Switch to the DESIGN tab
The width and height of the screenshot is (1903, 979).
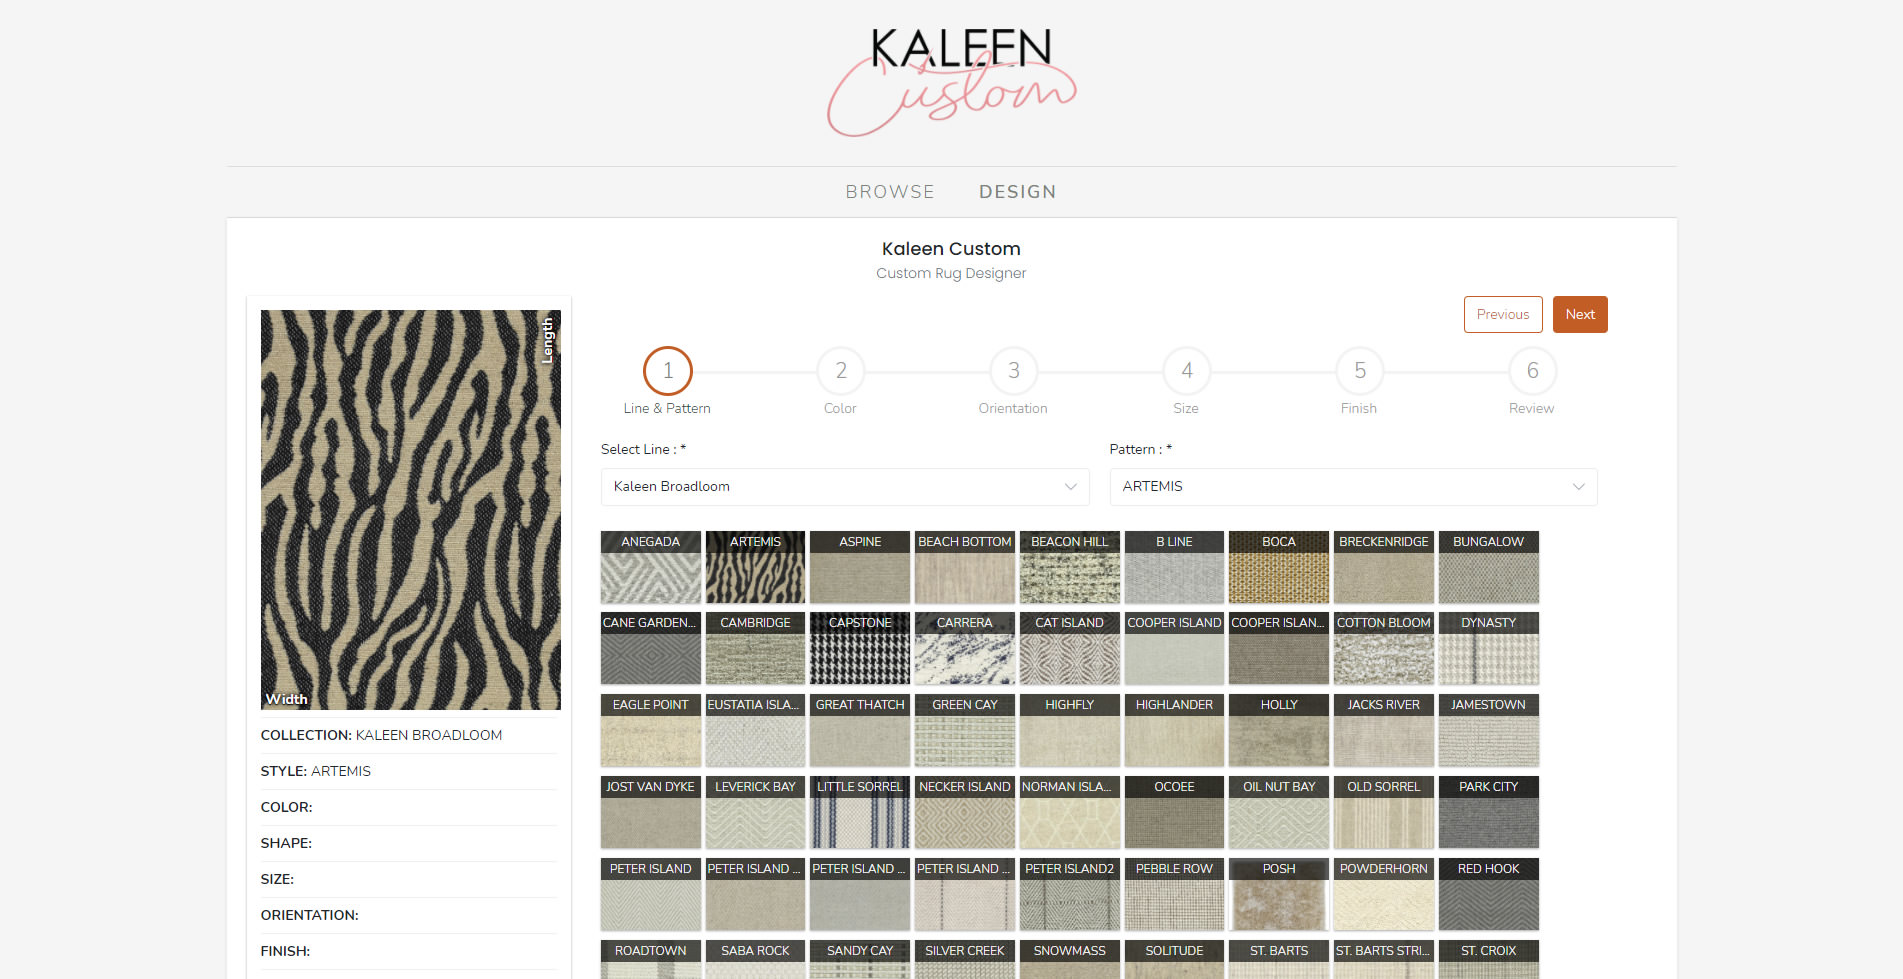tap(1017, 192)
